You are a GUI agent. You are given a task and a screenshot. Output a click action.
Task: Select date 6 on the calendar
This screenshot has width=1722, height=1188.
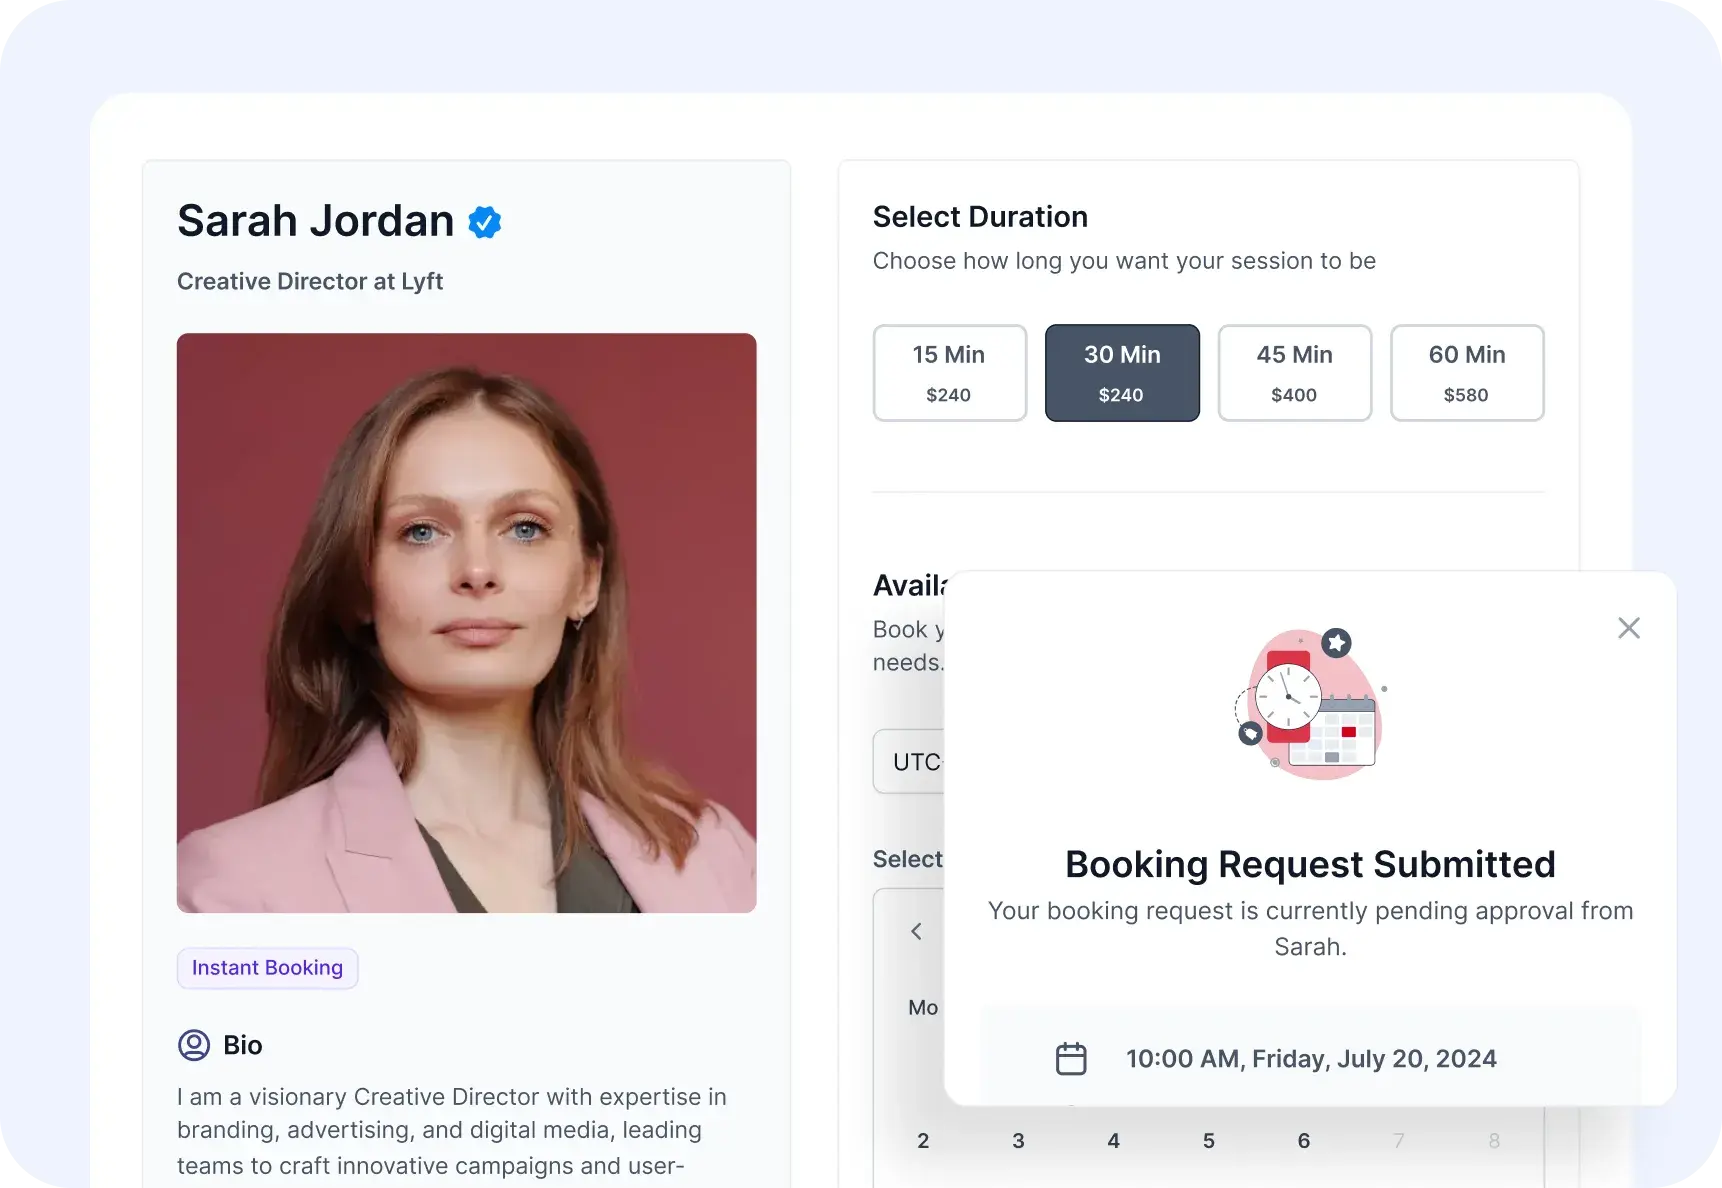coord(1303,1141)
